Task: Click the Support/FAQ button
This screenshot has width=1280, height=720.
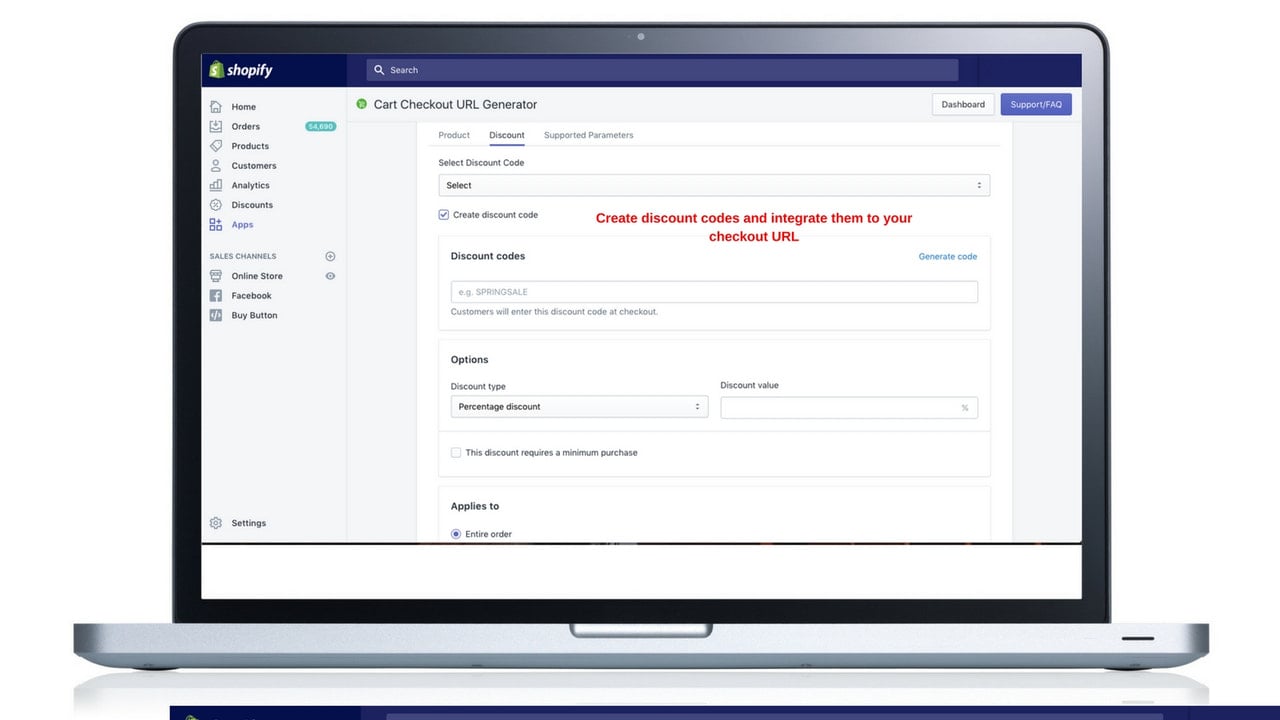Action: click(x=1036, y=104)
